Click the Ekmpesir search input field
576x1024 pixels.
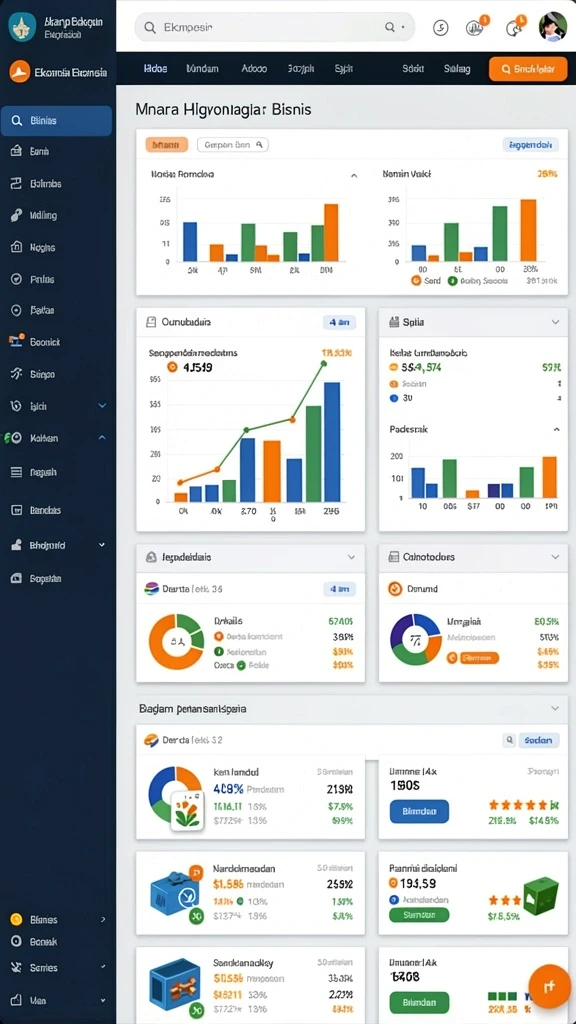(x=275, y=27)
